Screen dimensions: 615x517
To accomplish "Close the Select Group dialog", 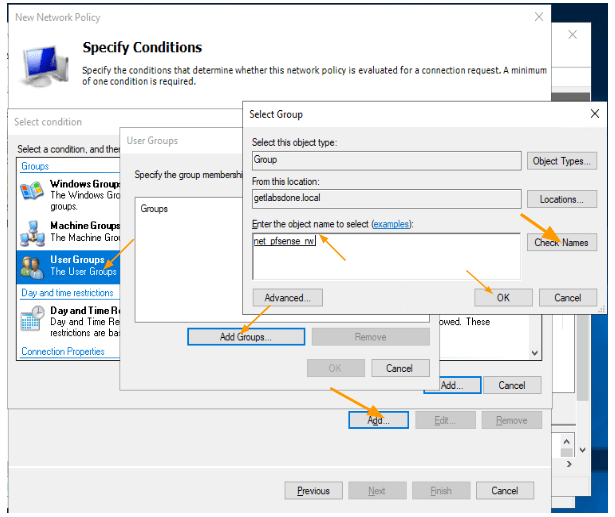I will [x=595, y=114].
